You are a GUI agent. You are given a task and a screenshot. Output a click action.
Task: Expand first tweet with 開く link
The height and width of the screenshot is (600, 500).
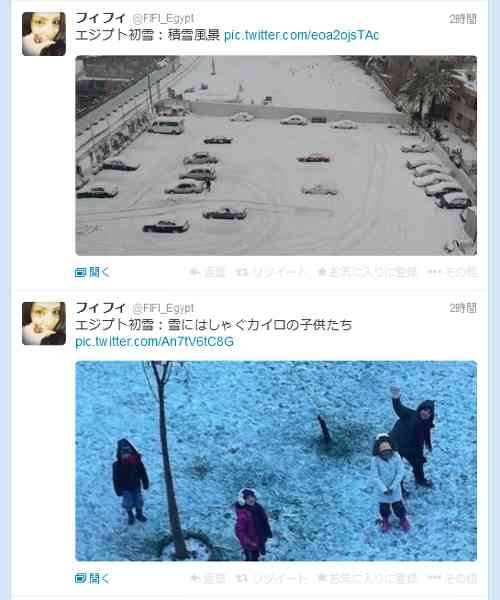[92, 272]
